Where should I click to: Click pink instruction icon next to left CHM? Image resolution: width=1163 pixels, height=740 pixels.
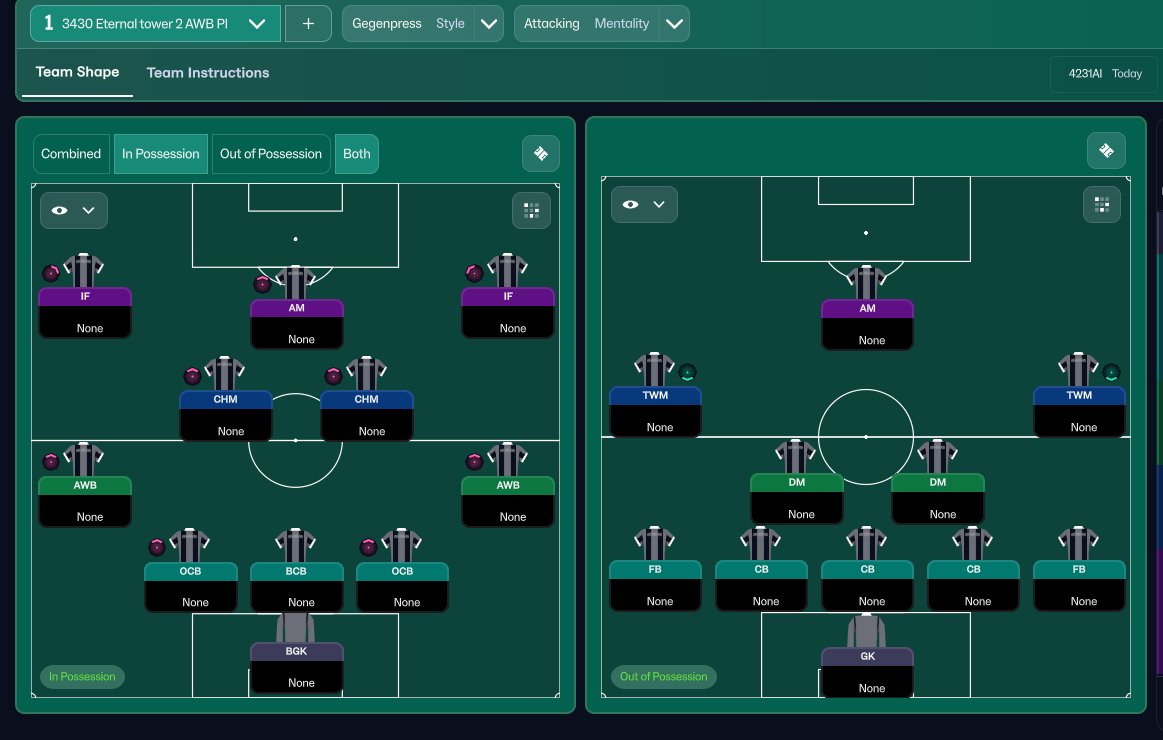click(x=192, y=376)
